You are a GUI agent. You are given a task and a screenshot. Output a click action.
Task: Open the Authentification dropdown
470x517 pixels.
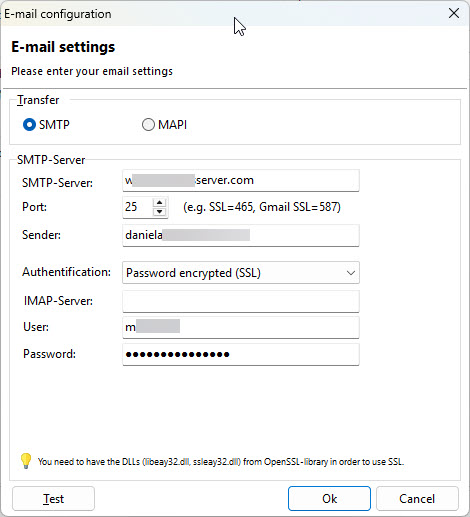coord(241,273)
